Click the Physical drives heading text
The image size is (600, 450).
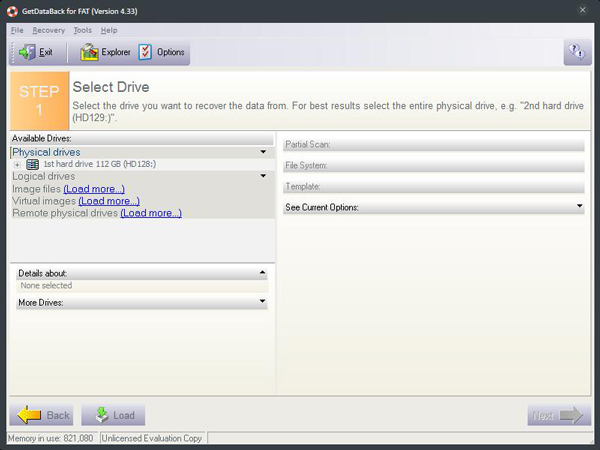point(46,152)
